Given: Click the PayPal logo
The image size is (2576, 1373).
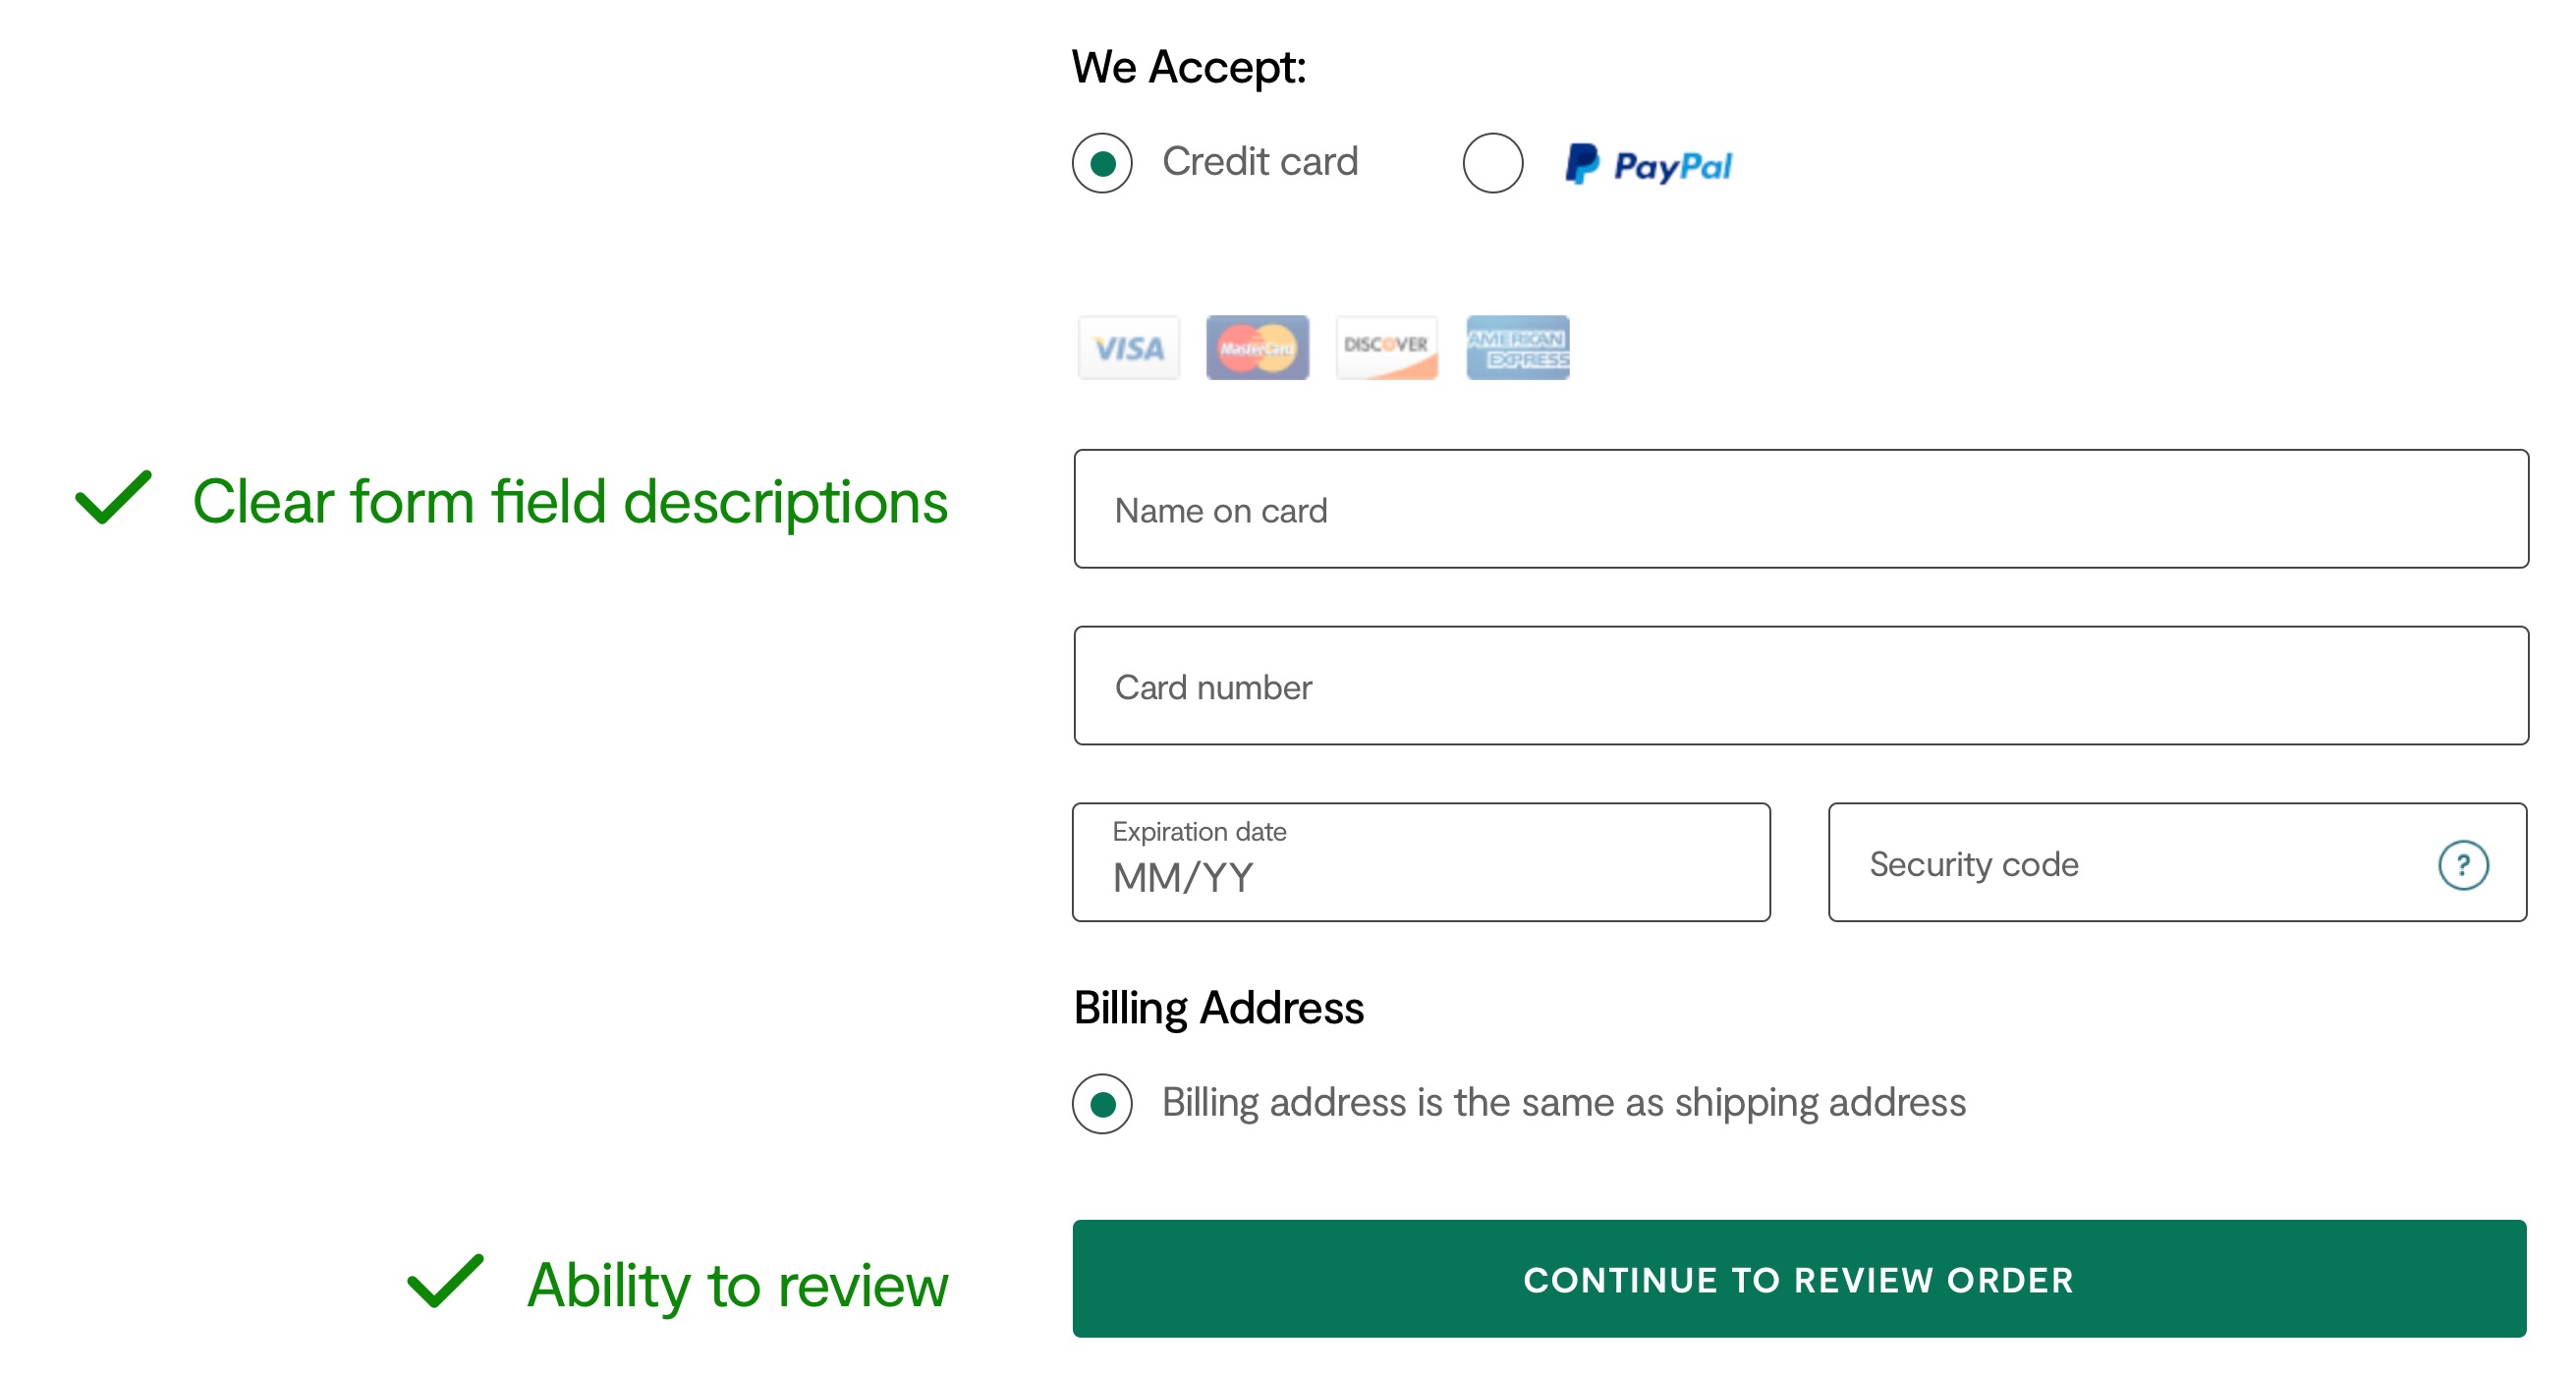Looking at the screenshot, I should (x=1648, y=164).
